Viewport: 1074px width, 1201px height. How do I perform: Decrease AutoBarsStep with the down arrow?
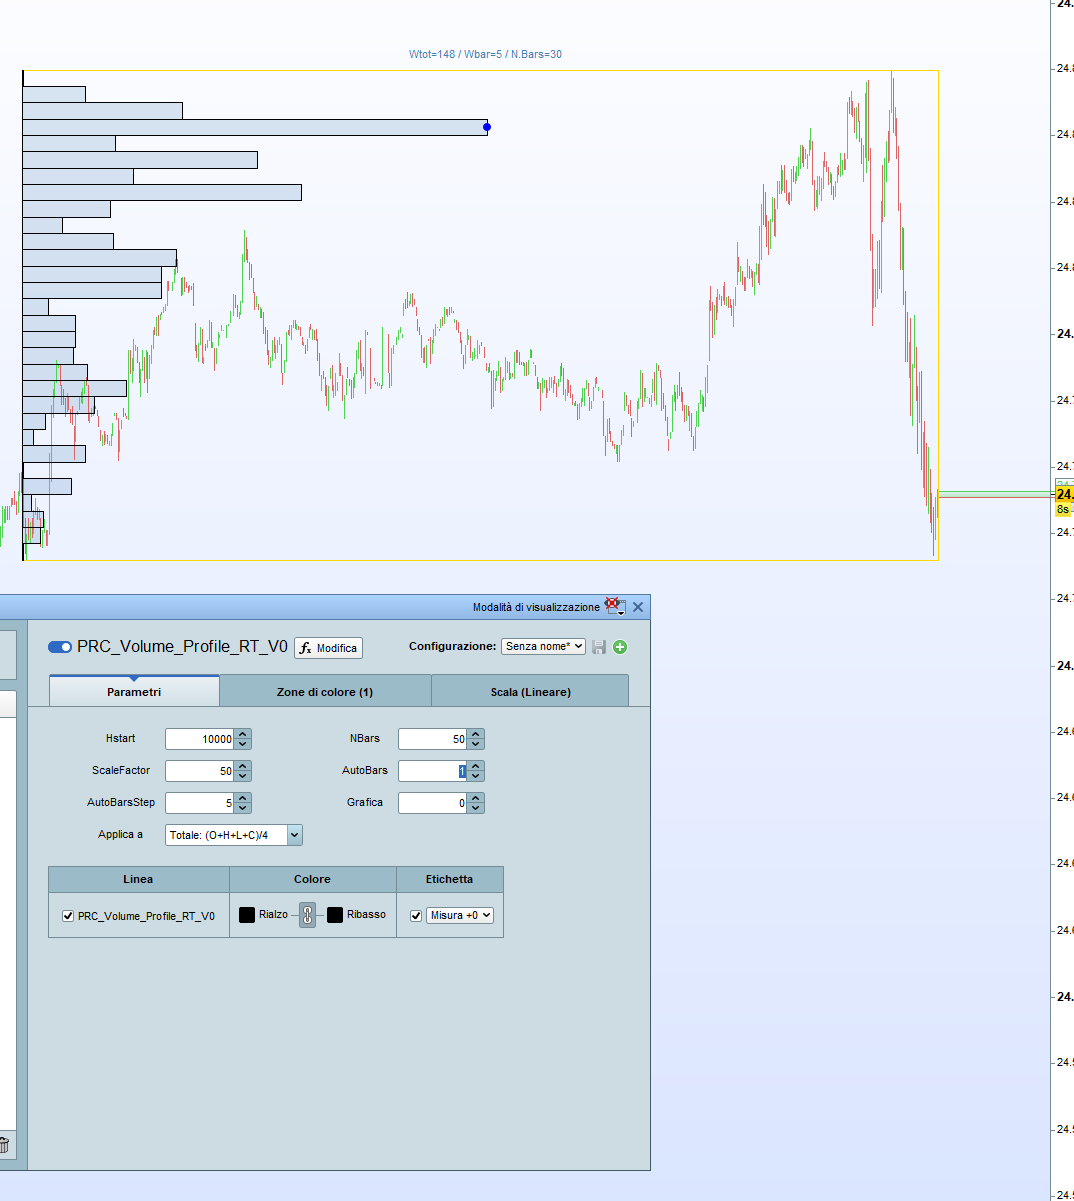[x=243, y=808]
